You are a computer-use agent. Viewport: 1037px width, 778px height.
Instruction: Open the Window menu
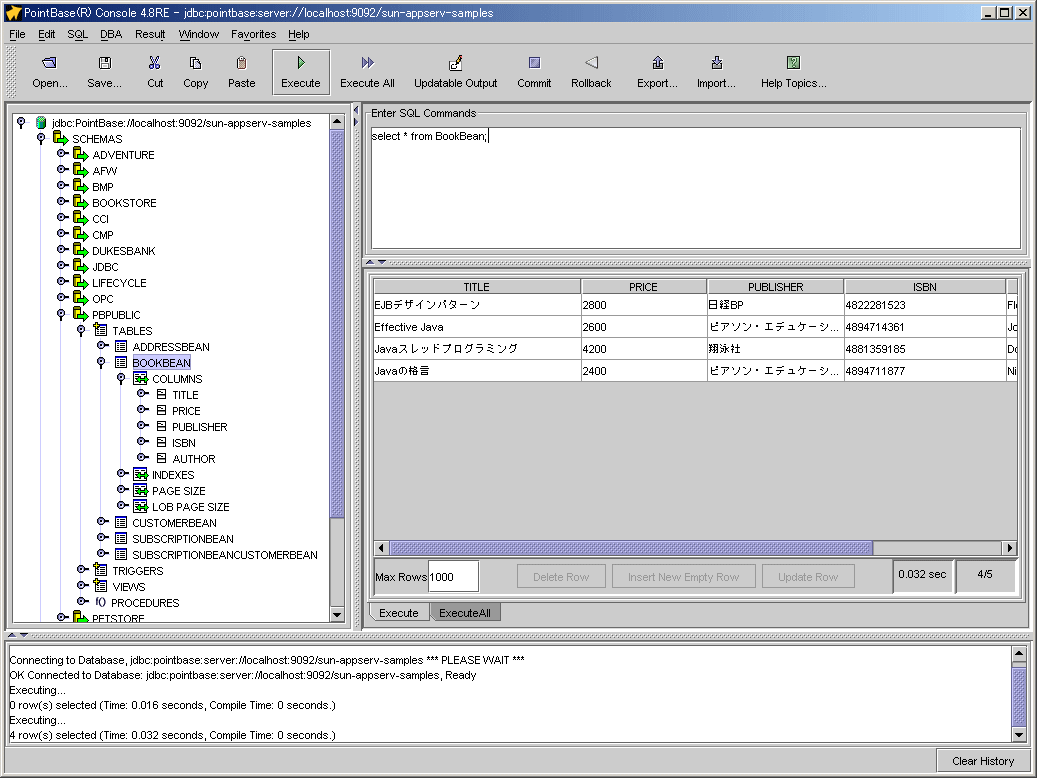point(198,34)
